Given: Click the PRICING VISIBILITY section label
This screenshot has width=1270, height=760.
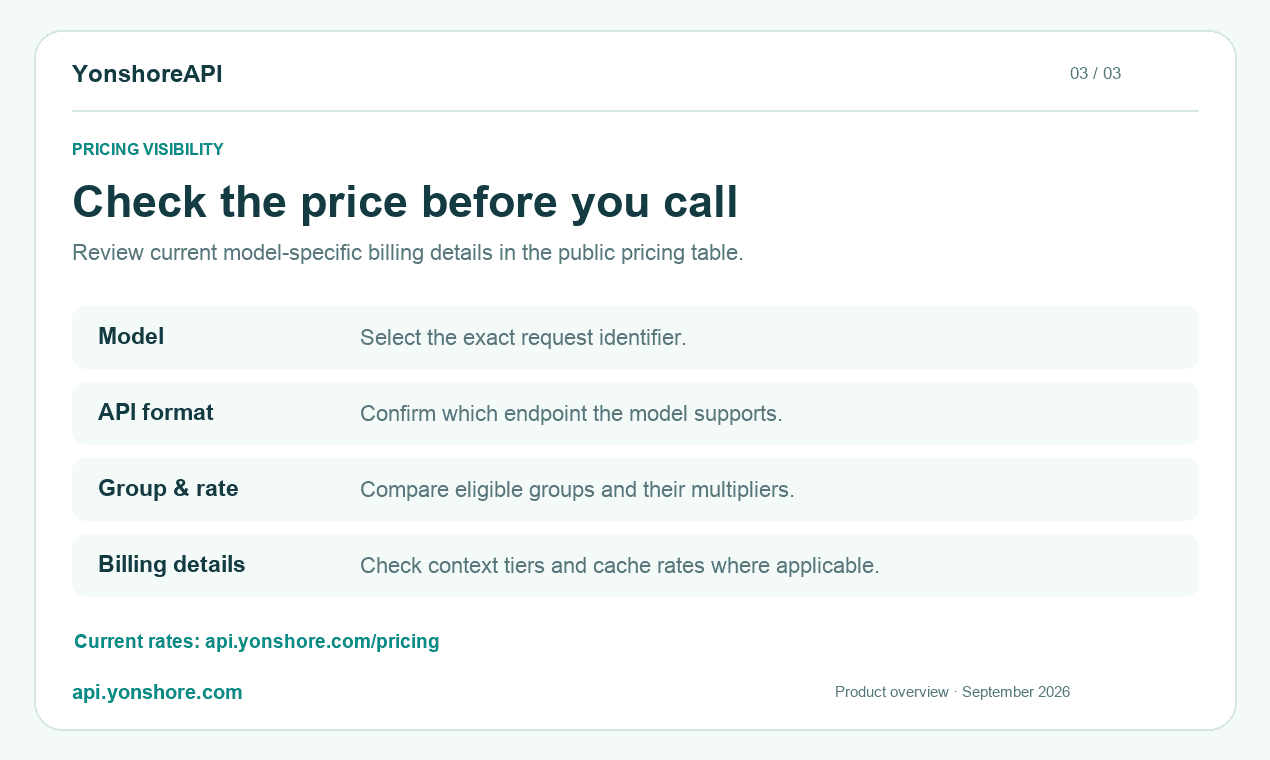Looking at the screenshot, I should (148, 149).
